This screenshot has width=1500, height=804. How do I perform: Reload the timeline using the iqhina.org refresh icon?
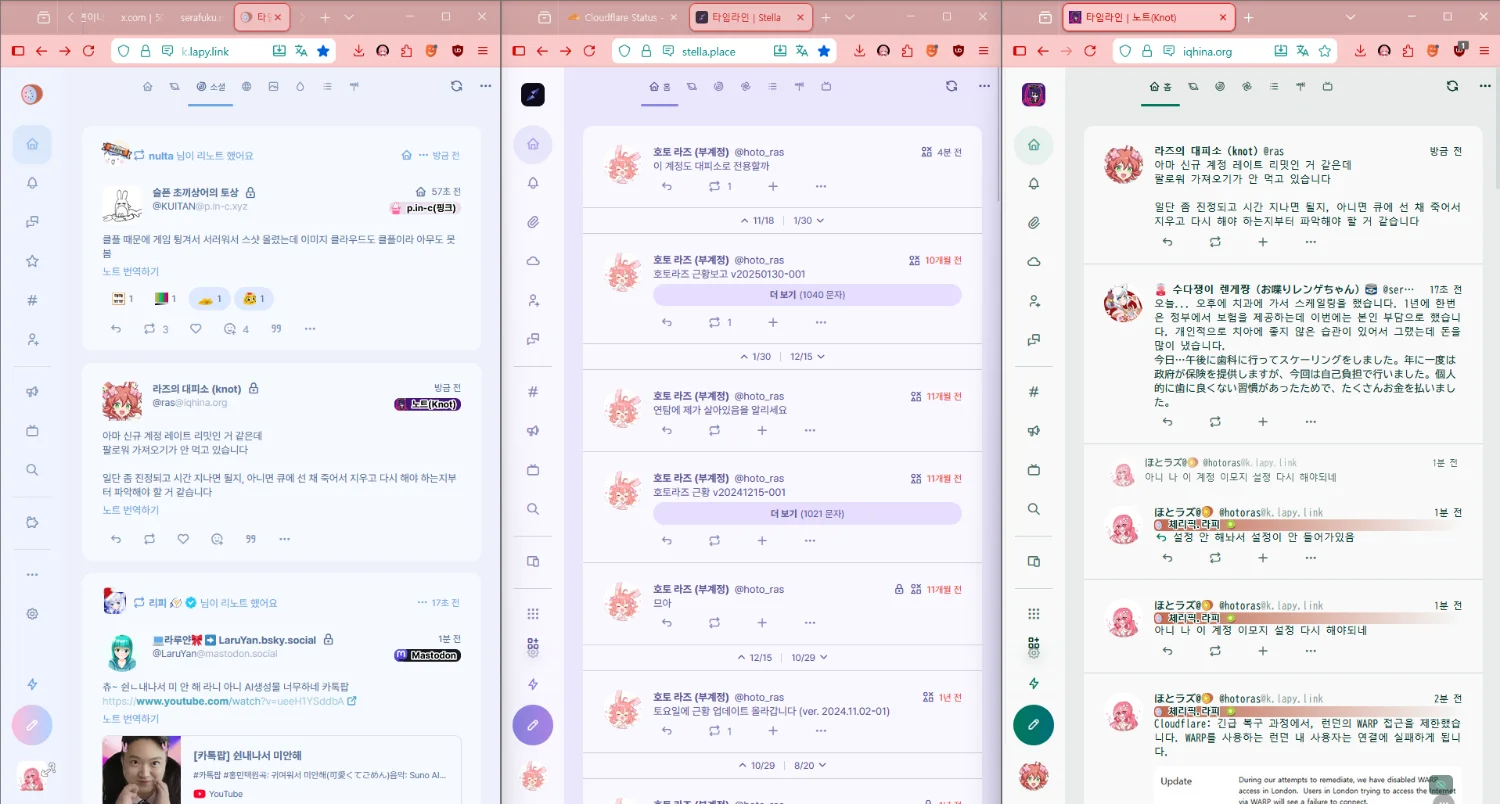pyautogui.click(x=1452, y=87)
